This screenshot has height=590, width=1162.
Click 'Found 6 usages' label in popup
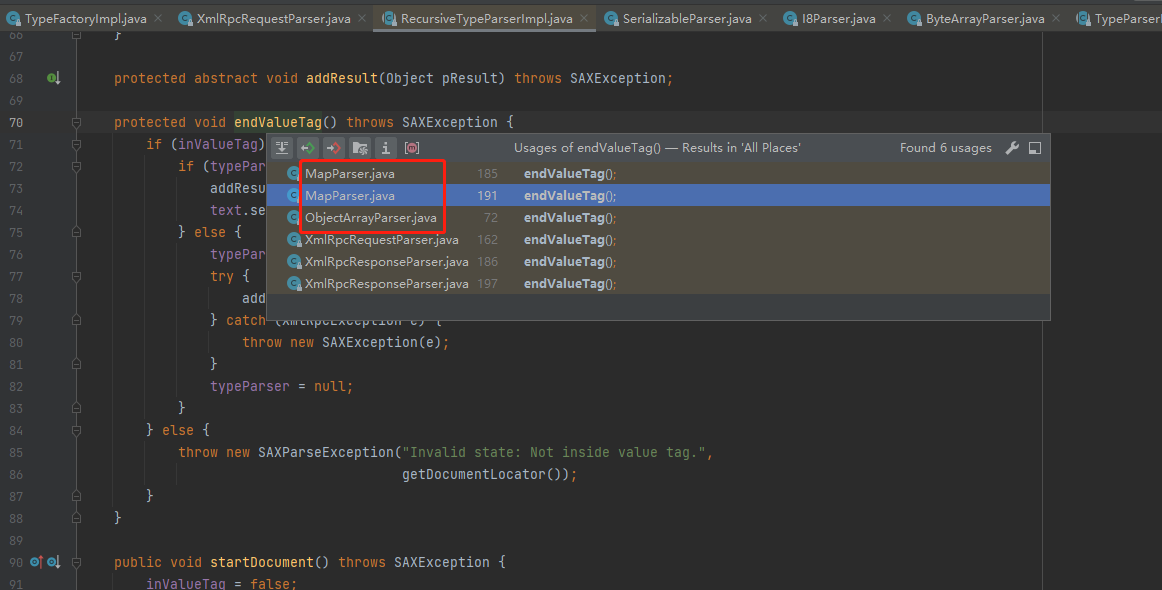[x=946, y=148]
